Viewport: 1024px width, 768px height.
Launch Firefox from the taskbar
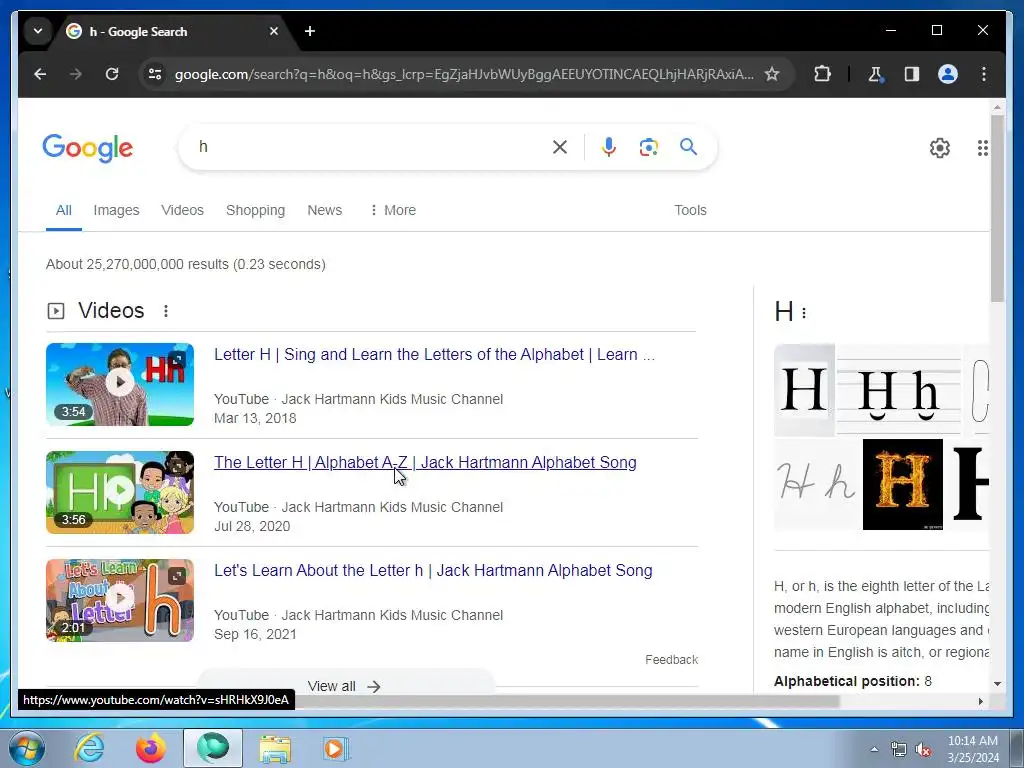(x=150, y=748)
